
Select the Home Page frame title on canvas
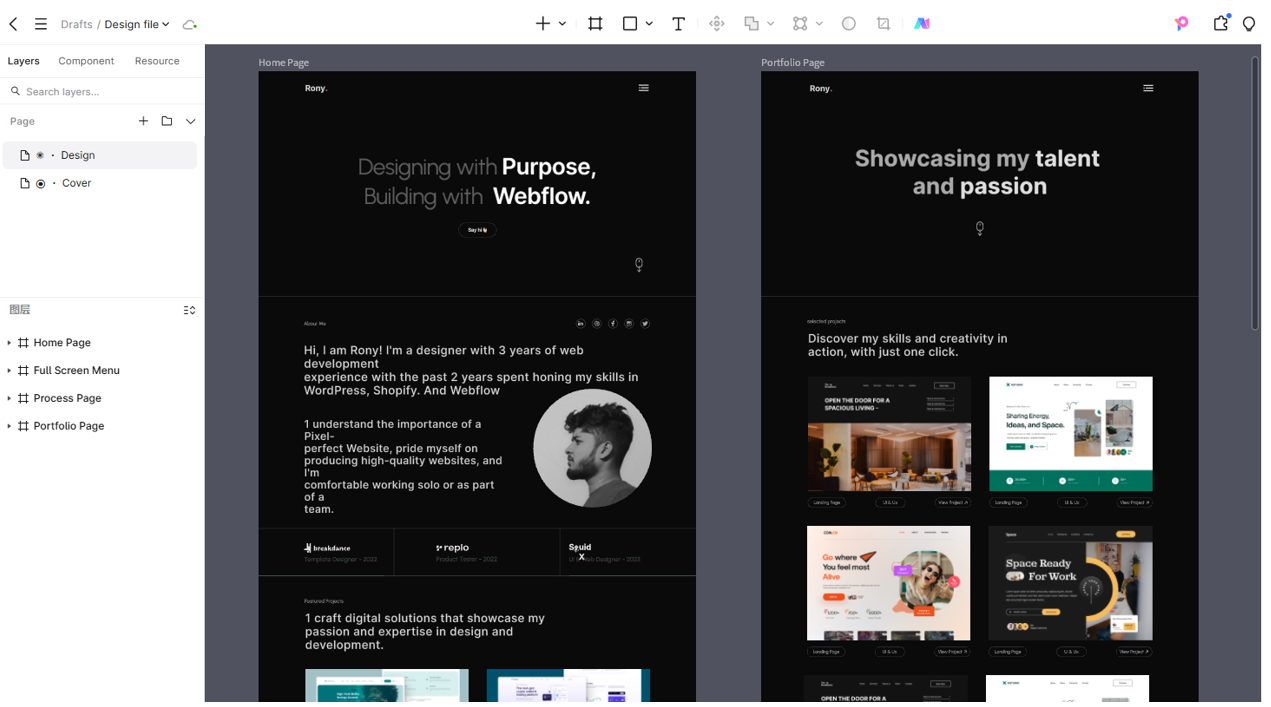284,62
